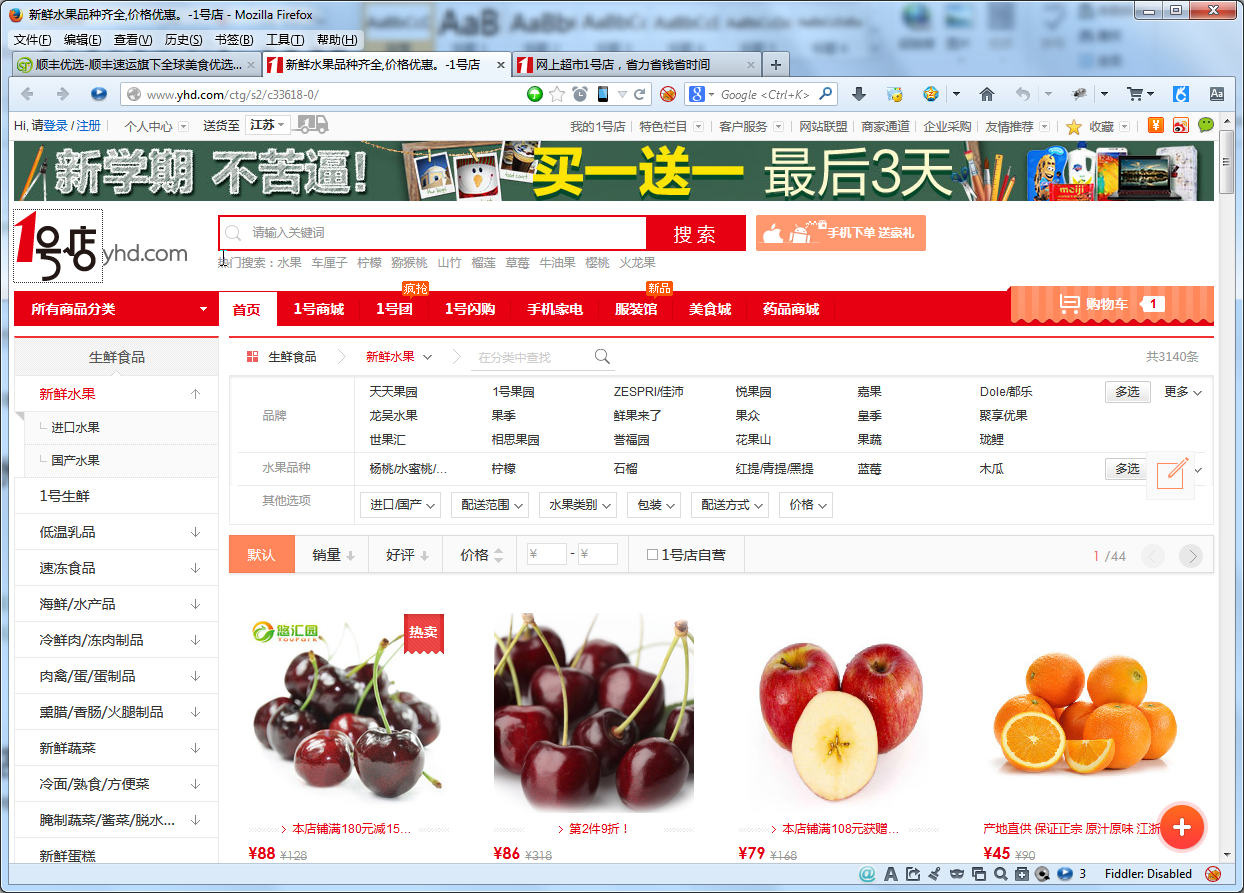Click the minimum price input box

coord(547,554)
